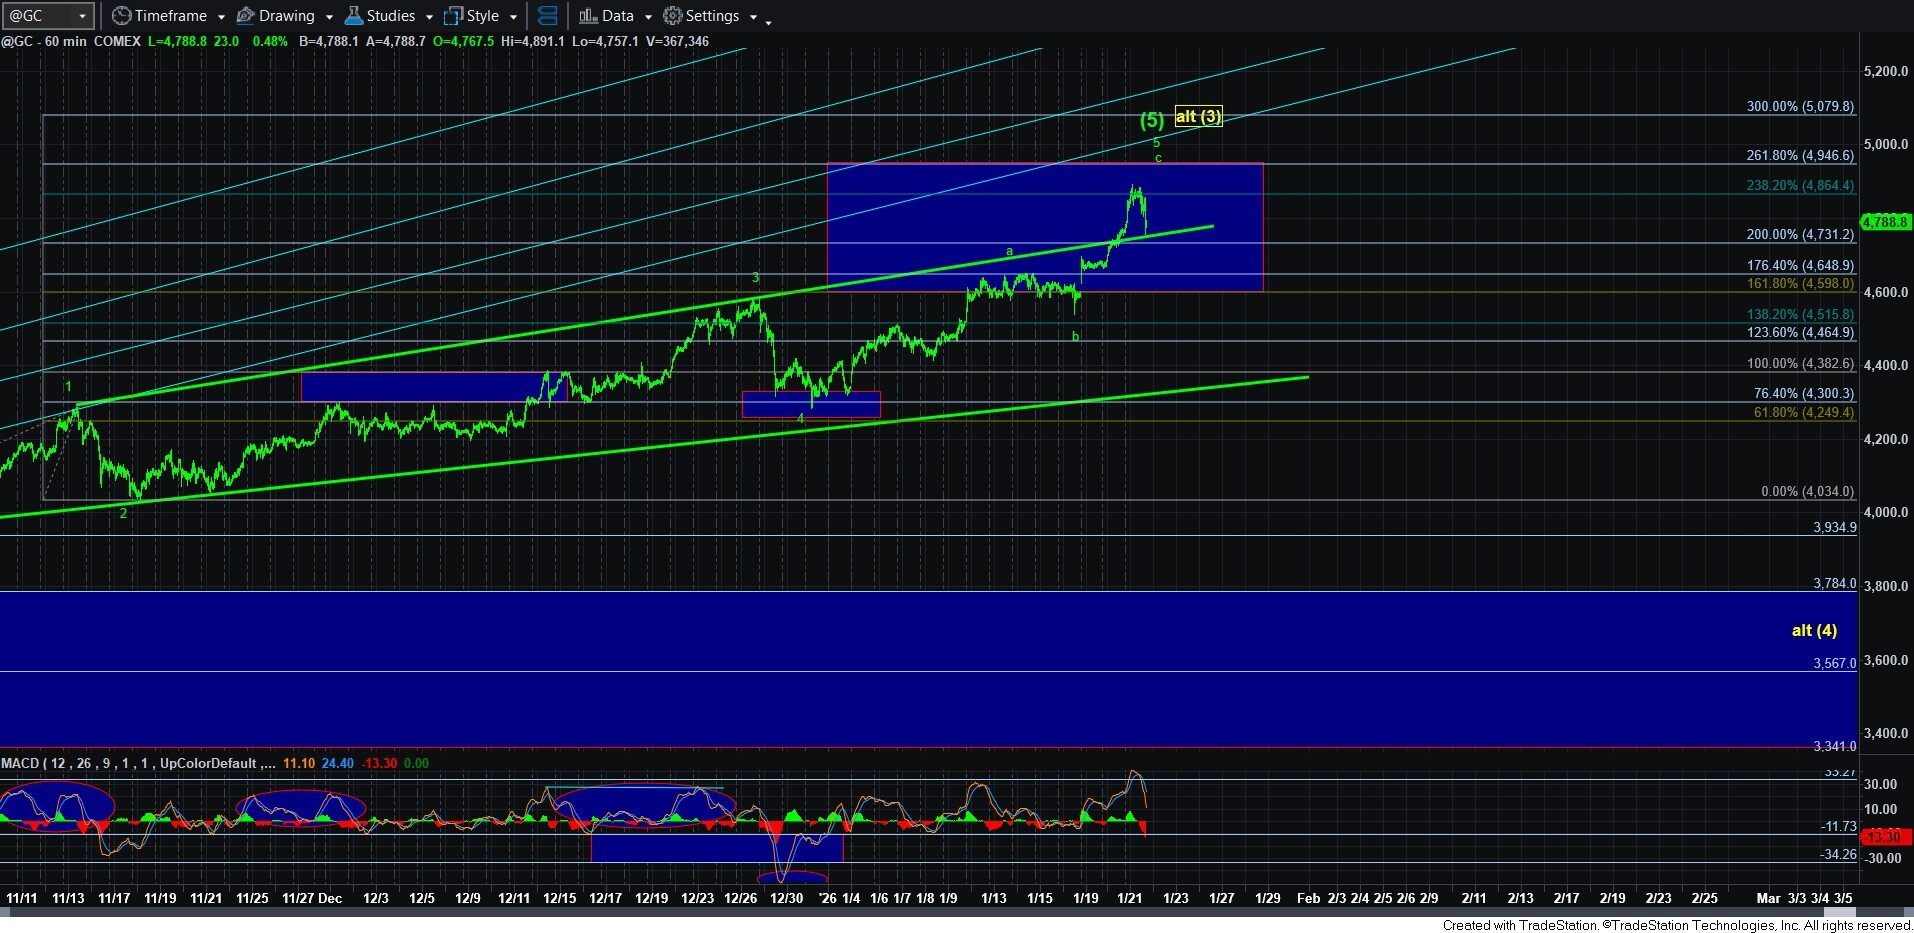Click the Drawing pencil icon

[245, 16]
